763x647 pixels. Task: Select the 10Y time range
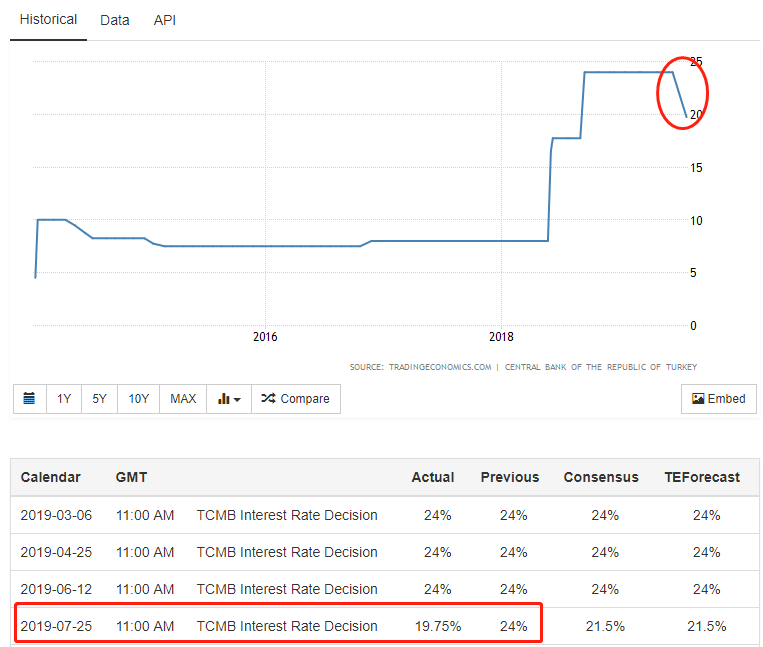tap(138, 399)
